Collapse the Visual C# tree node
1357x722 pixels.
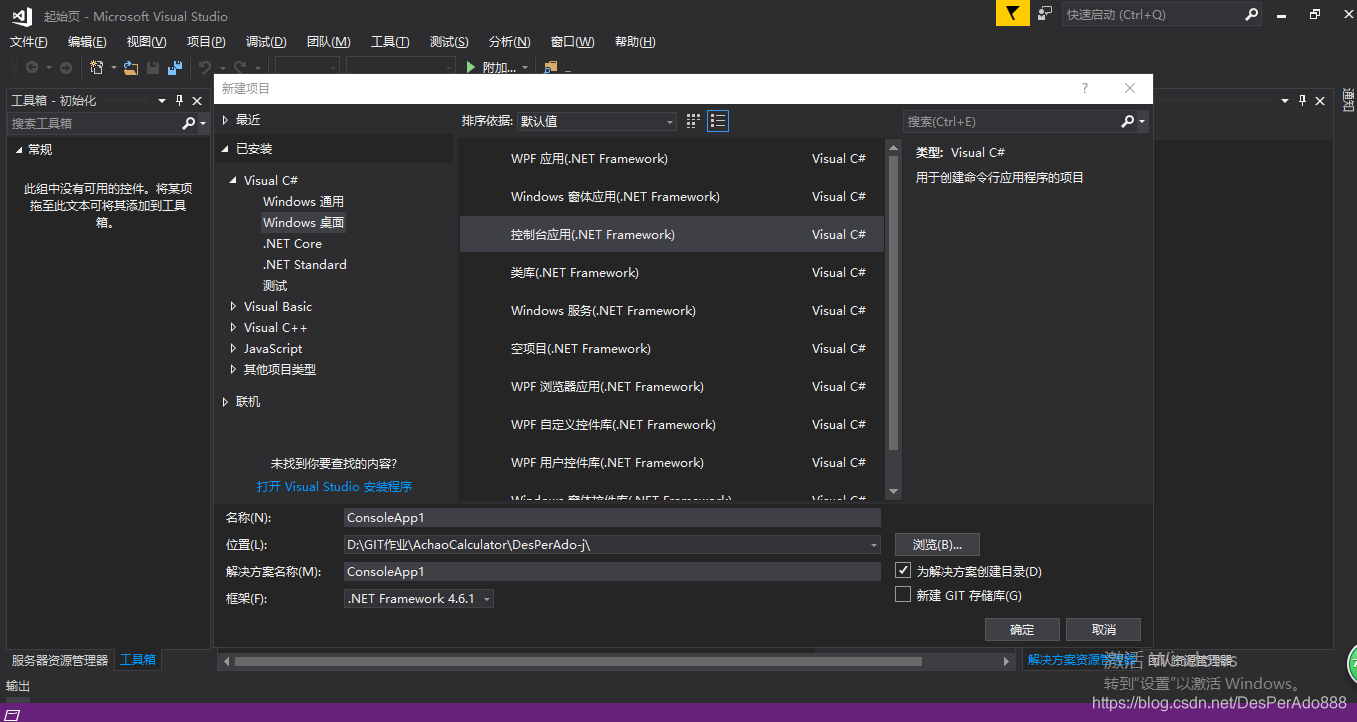point(233,181)
